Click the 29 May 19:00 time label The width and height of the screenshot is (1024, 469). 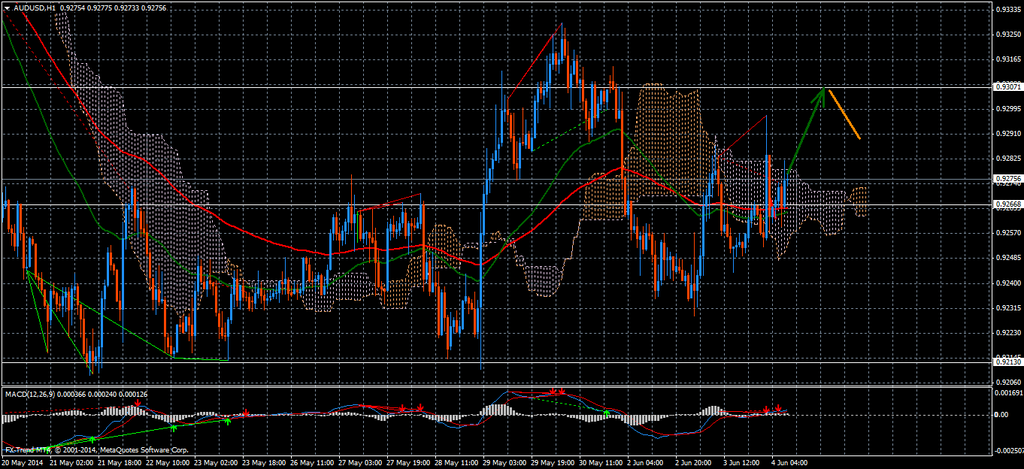pos(551,463)
